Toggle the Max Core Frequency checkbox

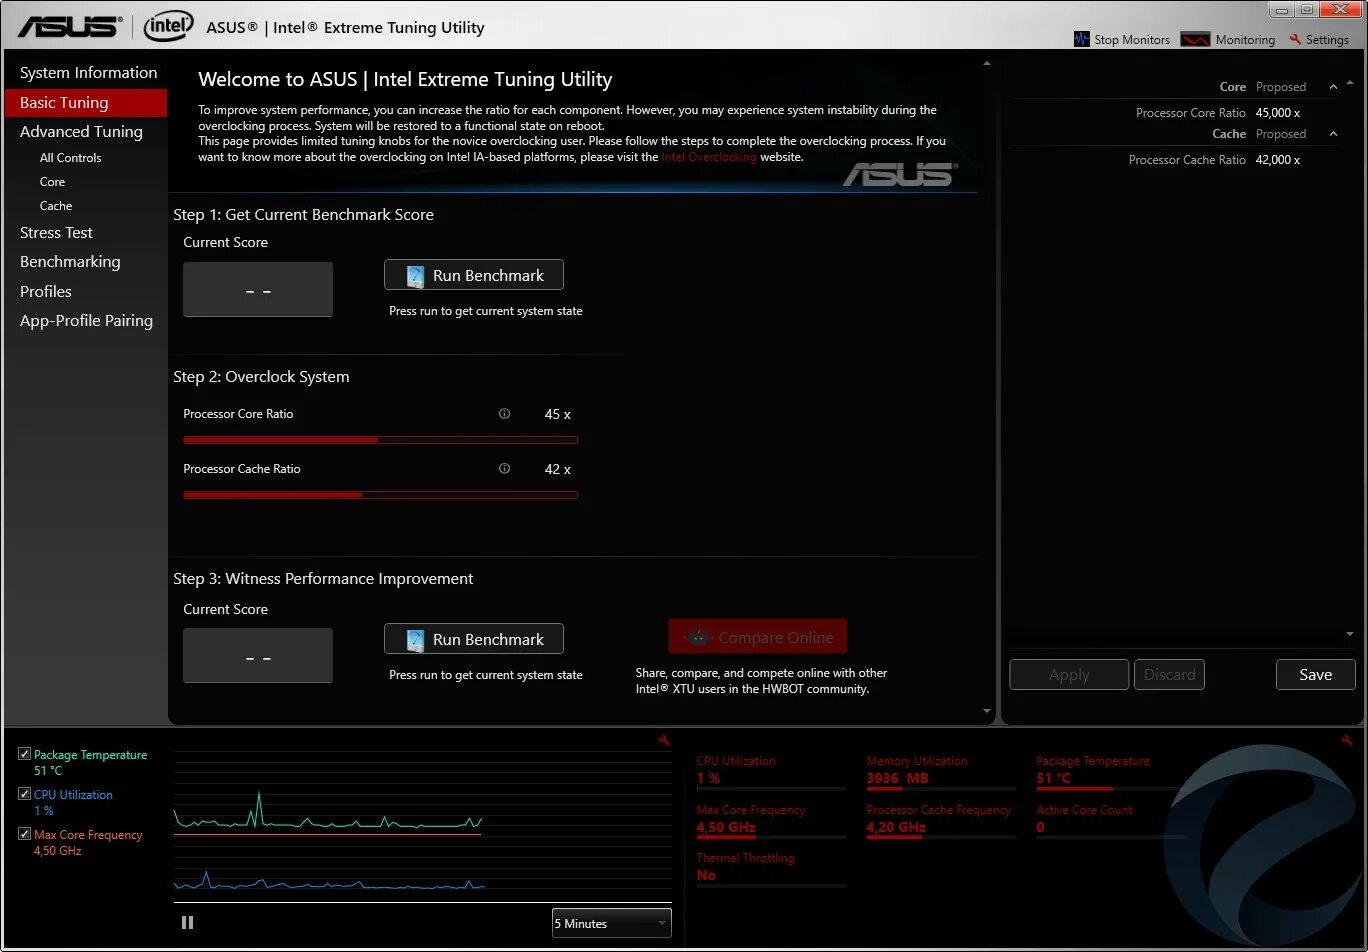(x=25, y=834)
